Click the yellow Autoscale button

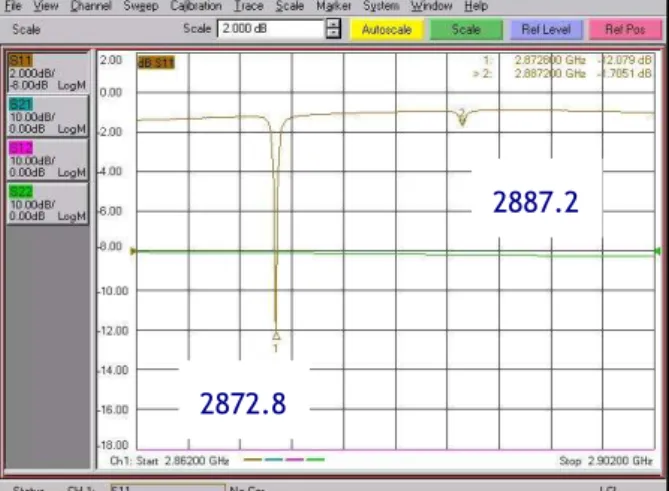point(387,29)
